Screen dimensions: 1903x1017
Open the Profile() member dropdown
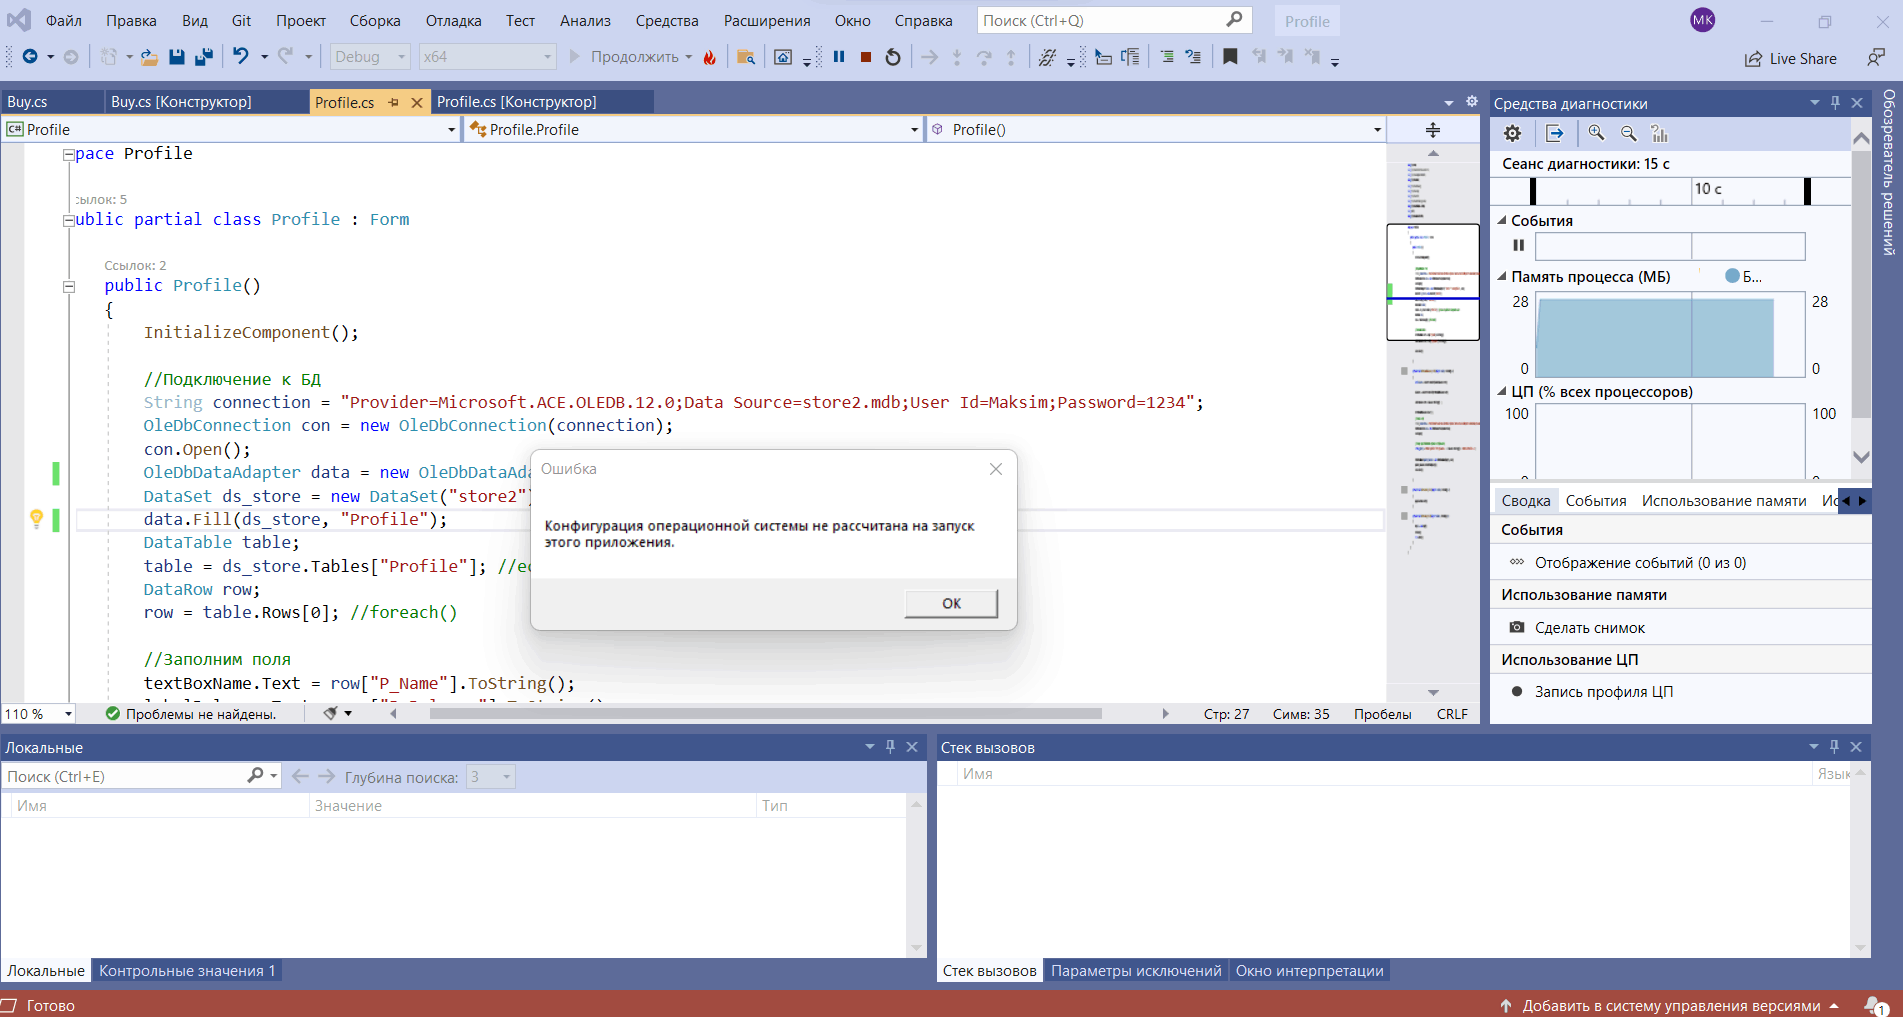pyautogui.click(x=1155, y=130)
